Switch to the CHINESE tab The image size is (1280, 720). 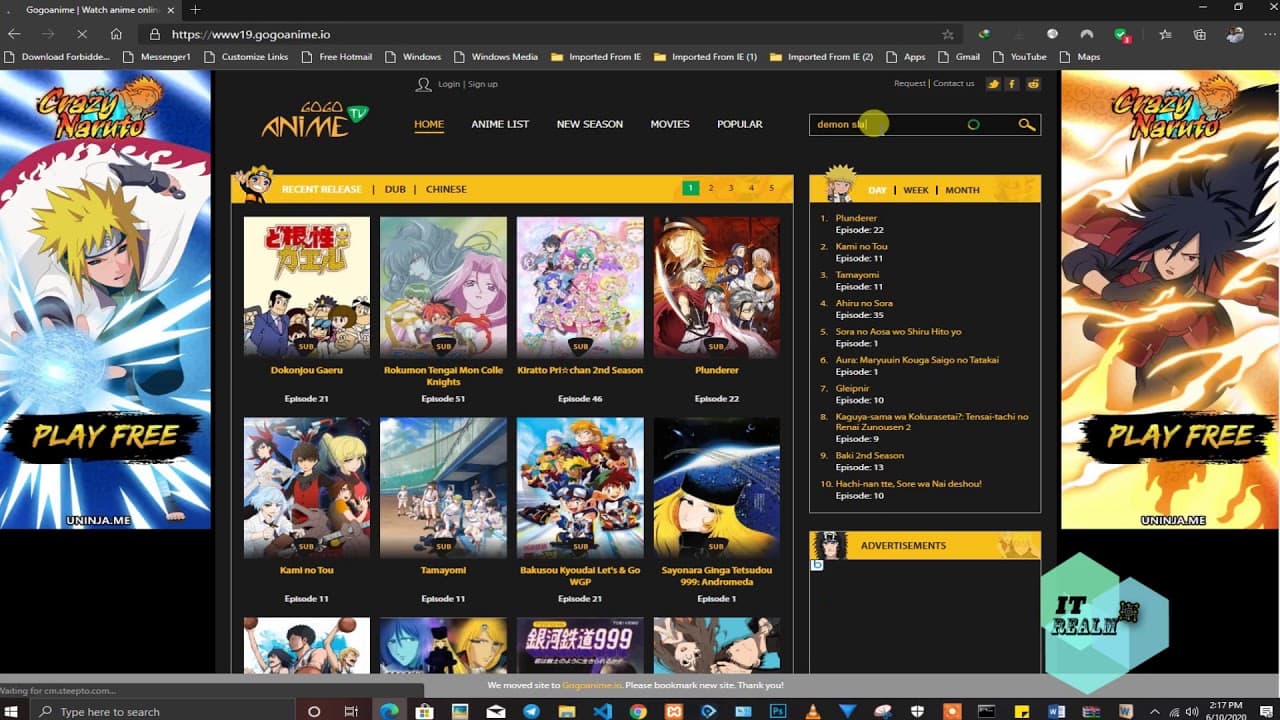tap(446, 189)
